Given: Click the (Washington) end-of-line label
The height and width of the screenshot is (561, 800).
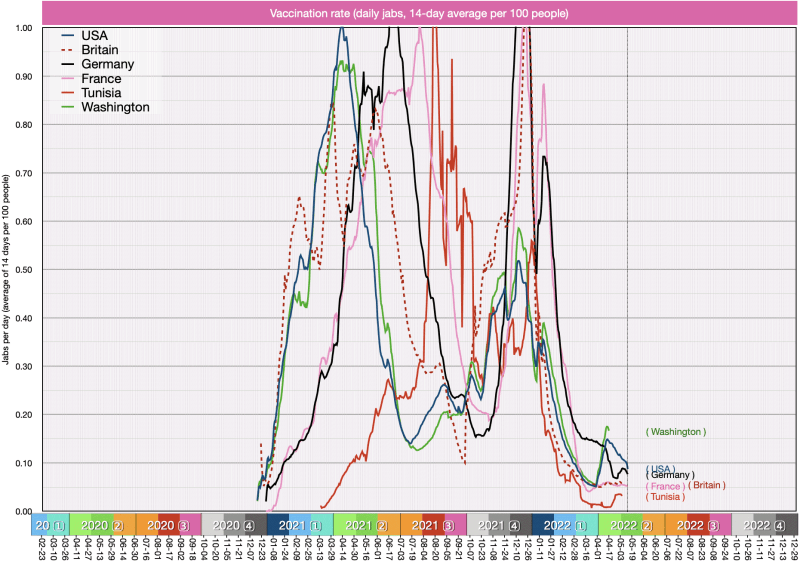Looking at the screenshot, I should (676, 432).
